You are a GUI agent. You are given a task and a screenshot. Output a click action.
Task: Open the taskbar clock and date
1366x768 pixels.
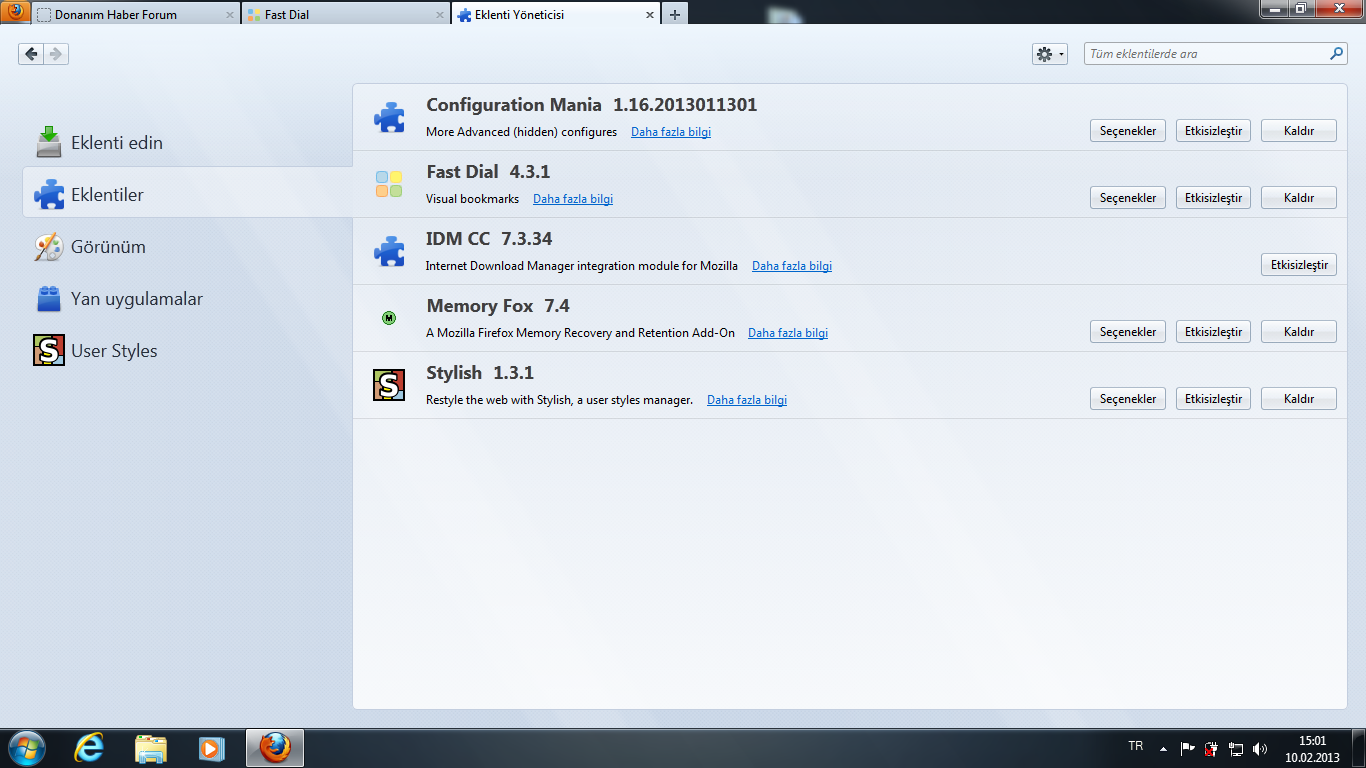click(x=1312, y=749)
